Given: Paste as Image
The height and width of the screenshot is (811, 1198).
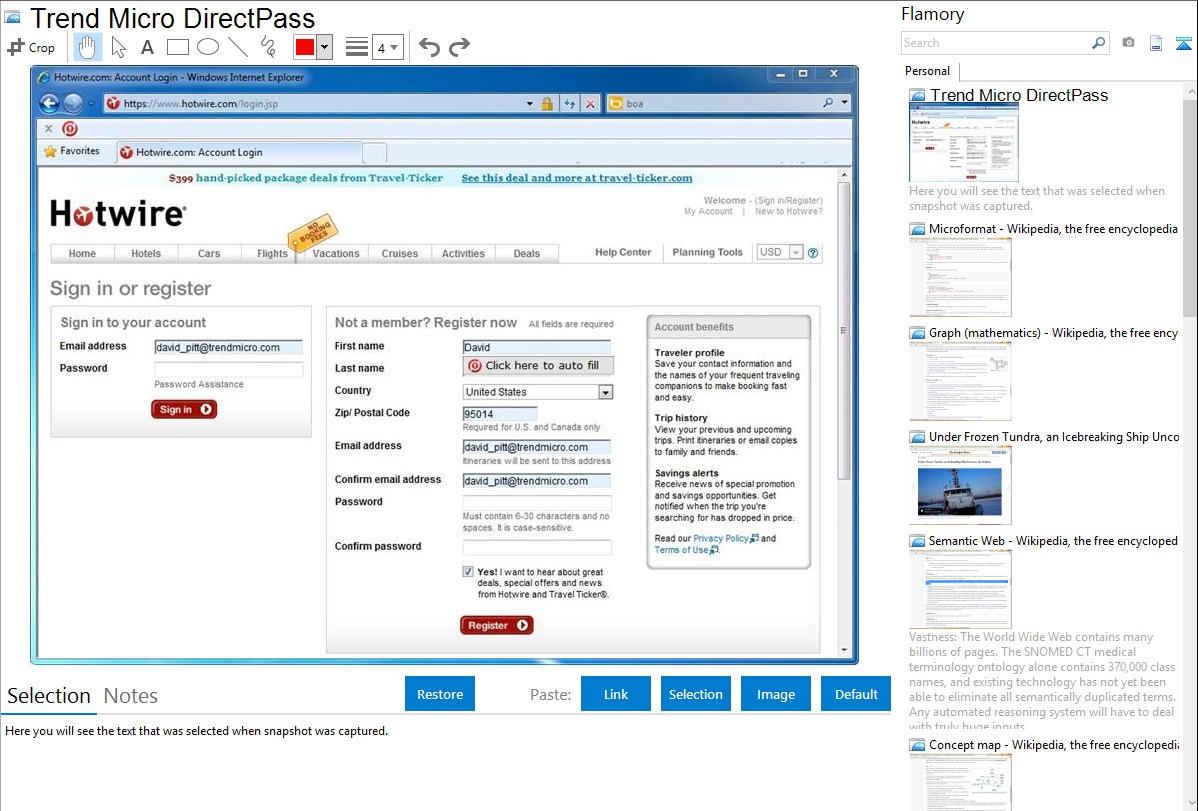Looking at the screenshot, I should 775,694.
